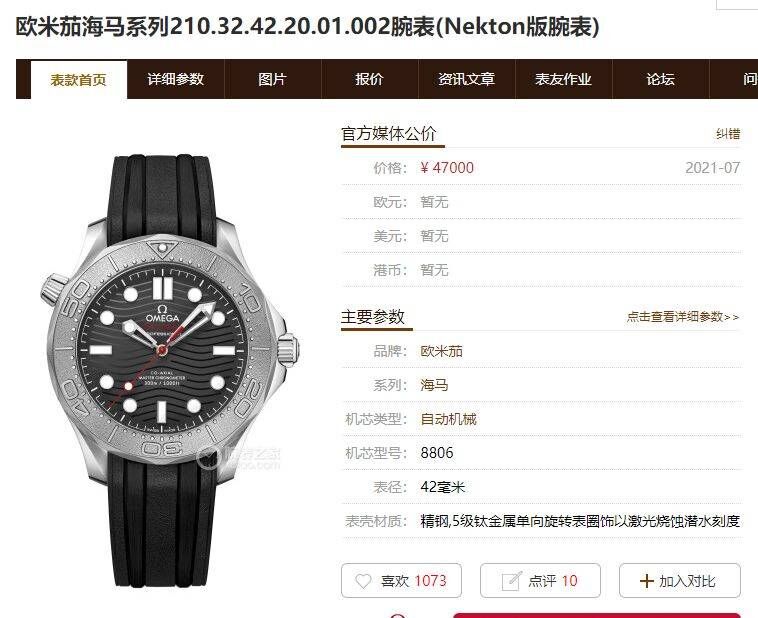This screenshot has width=758, height=618.
Task: Click the plus icon beside 加入对比
Action: pyautogui.click(x=646, y=581)
